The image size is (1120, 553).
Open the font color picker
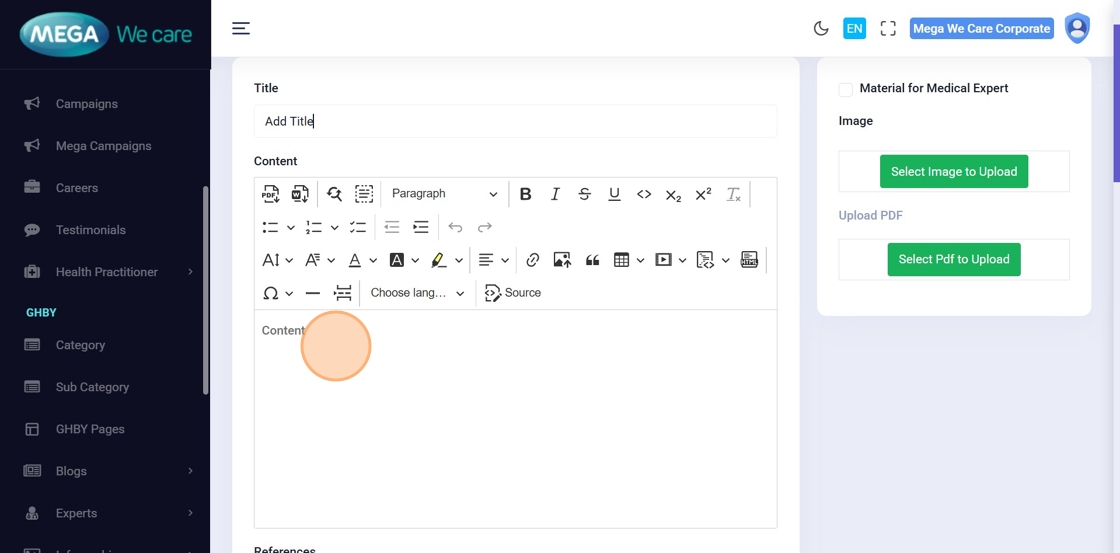tap(355, 260)
